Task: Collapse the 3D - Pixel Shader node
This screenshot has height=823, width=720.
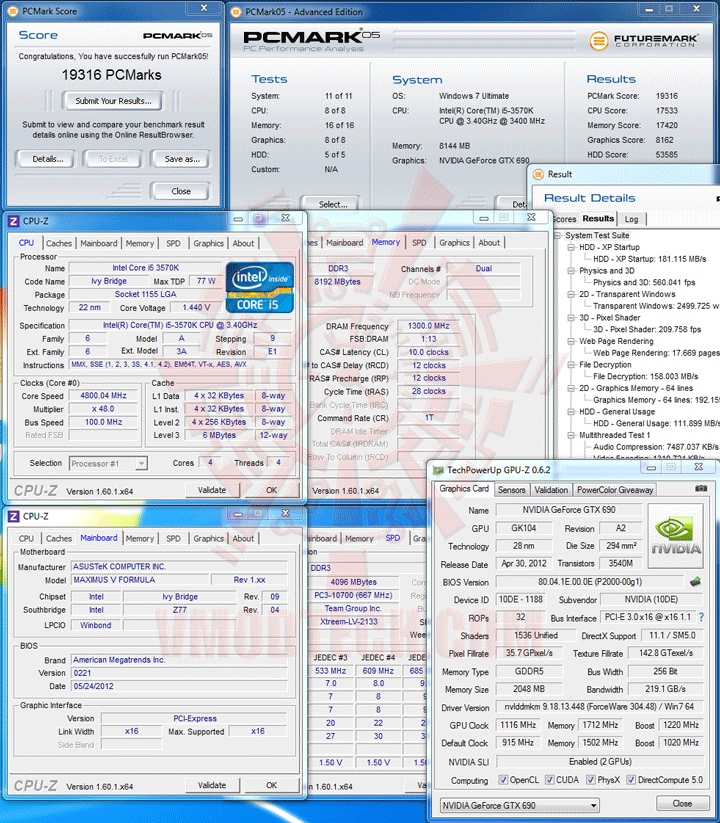Action: [571, 318]
